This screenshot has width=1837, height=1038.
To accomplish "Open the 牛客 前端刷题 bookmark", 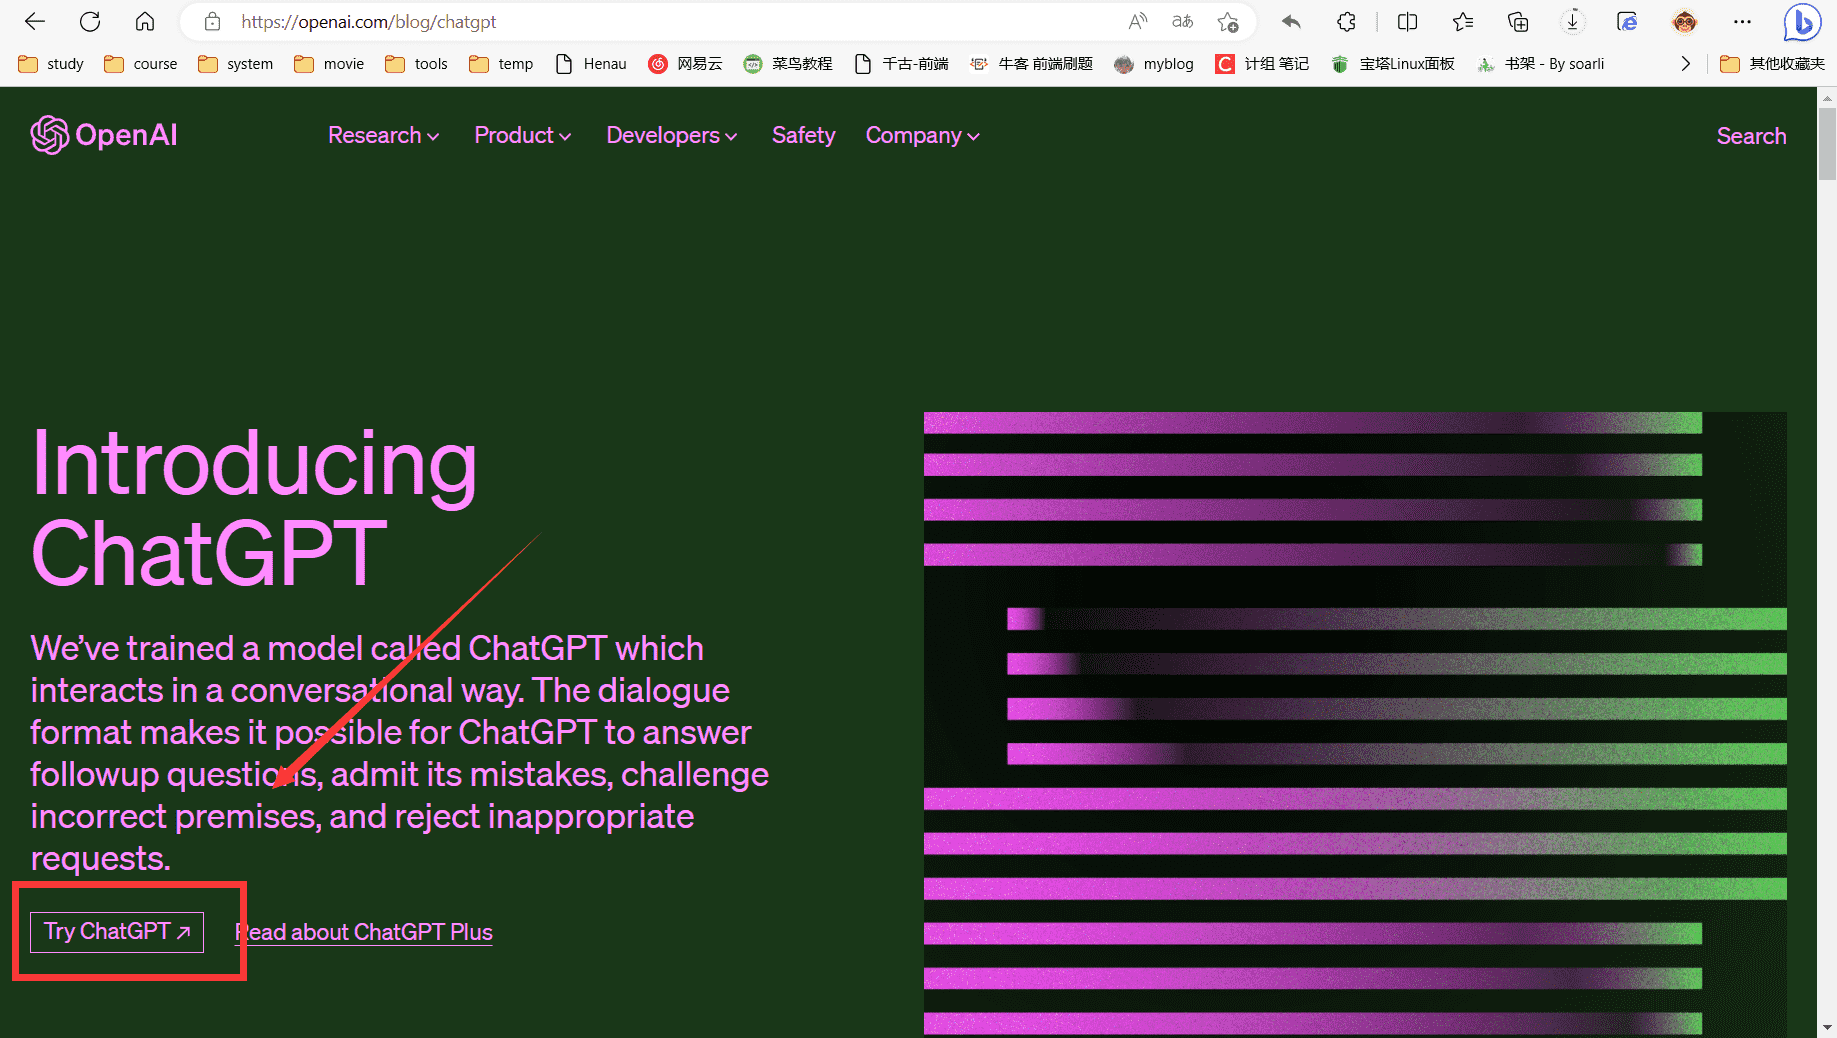I will point(1031,64).
